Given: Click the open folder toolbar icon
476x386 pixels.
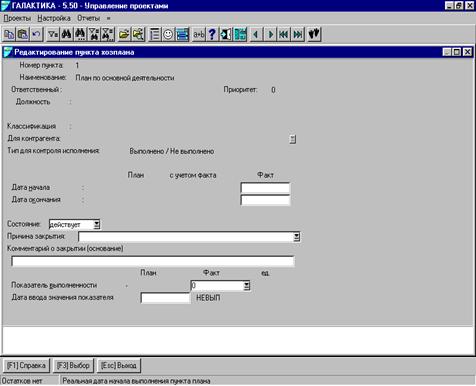Looking at the screenshot, I should point(124,34).
